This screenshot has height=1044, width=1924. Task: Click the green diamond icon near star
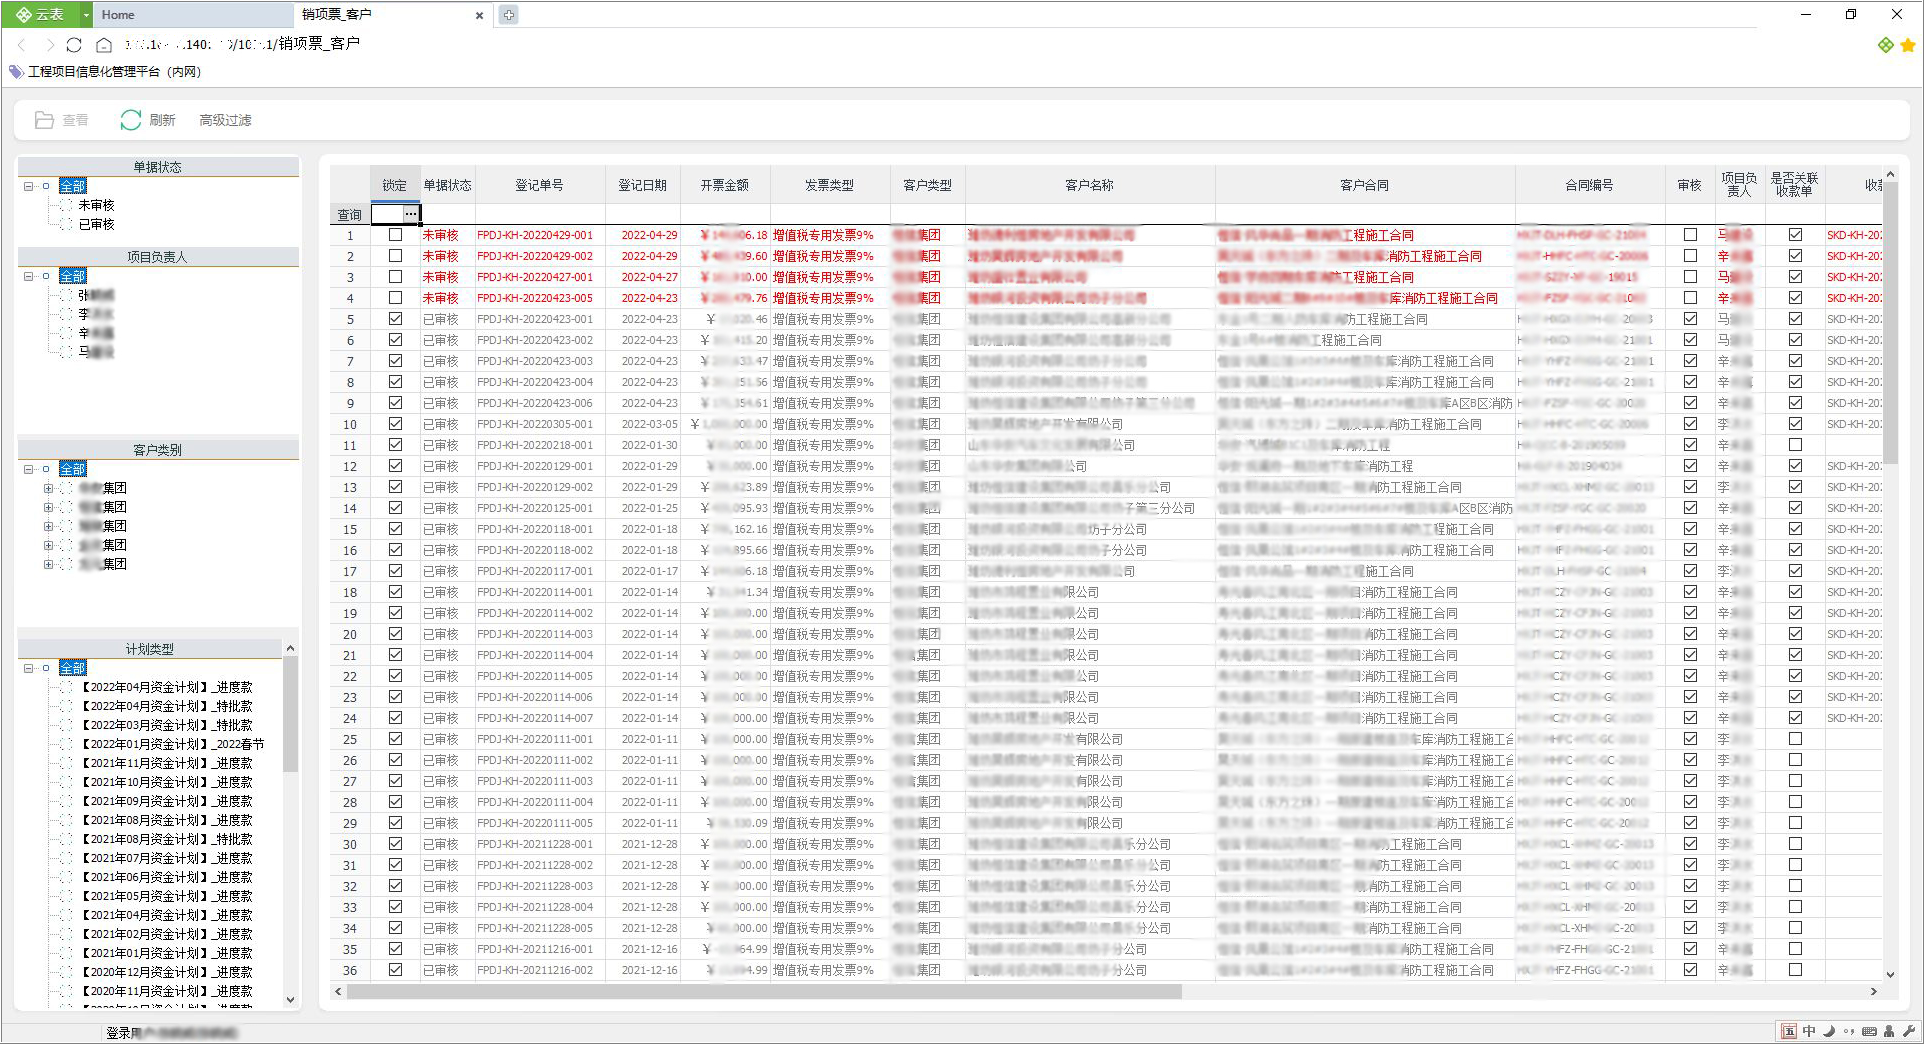(x=1885, y=45)
